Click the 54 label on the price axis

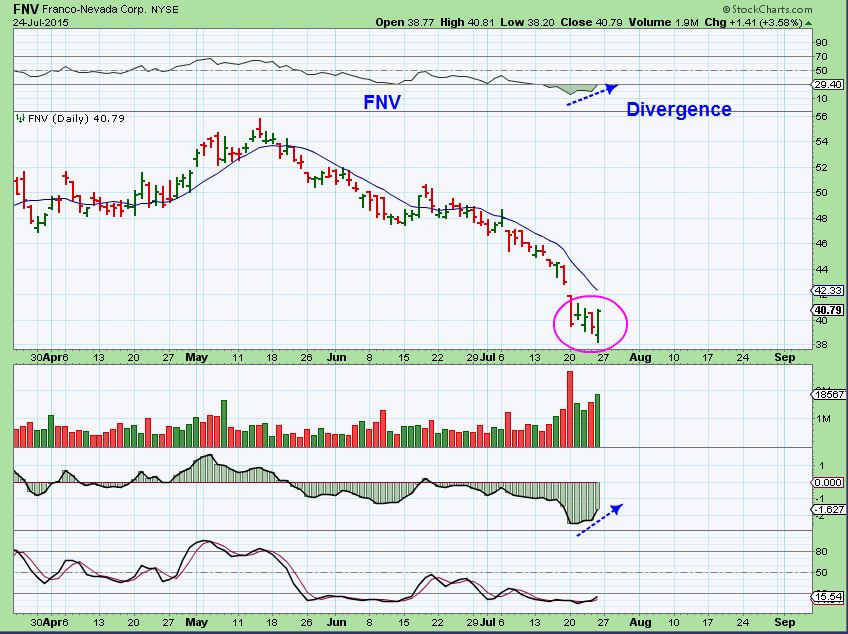tap(822, 142)
